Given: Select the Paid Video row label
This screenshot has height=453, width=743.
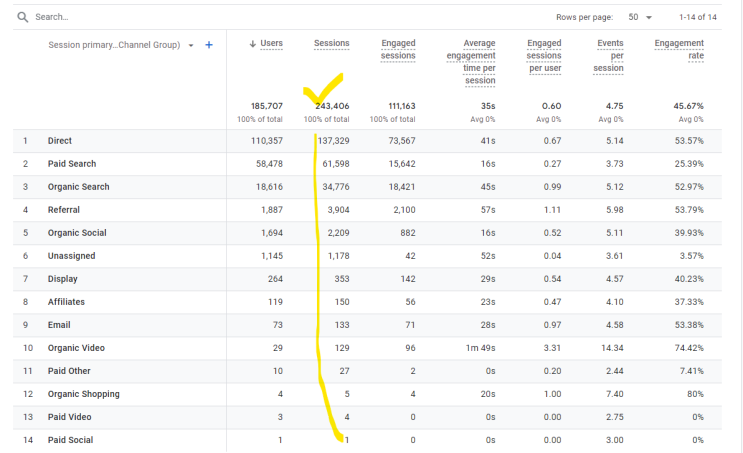Looking at the screenshot, I should 70,417.
